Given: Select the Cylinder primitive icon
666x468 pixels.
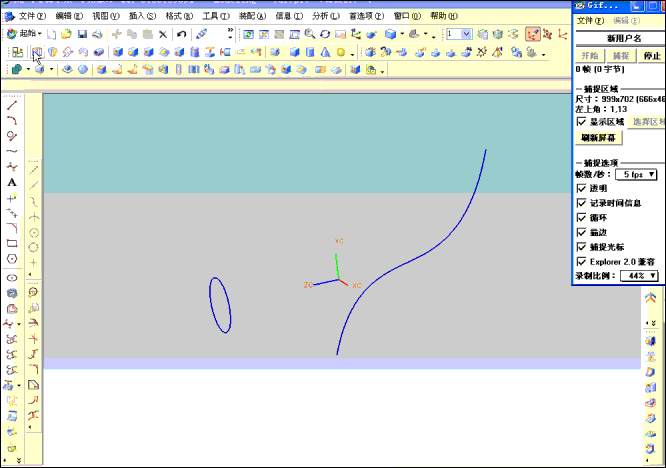Looking at the screenshot, I should (310, 52).
